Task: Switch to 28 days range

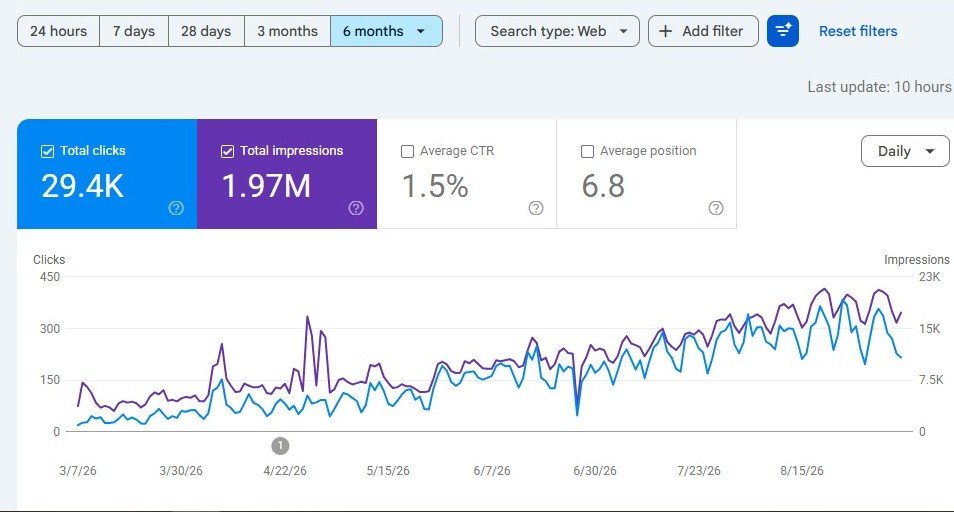Action: (x=206, y=31)
